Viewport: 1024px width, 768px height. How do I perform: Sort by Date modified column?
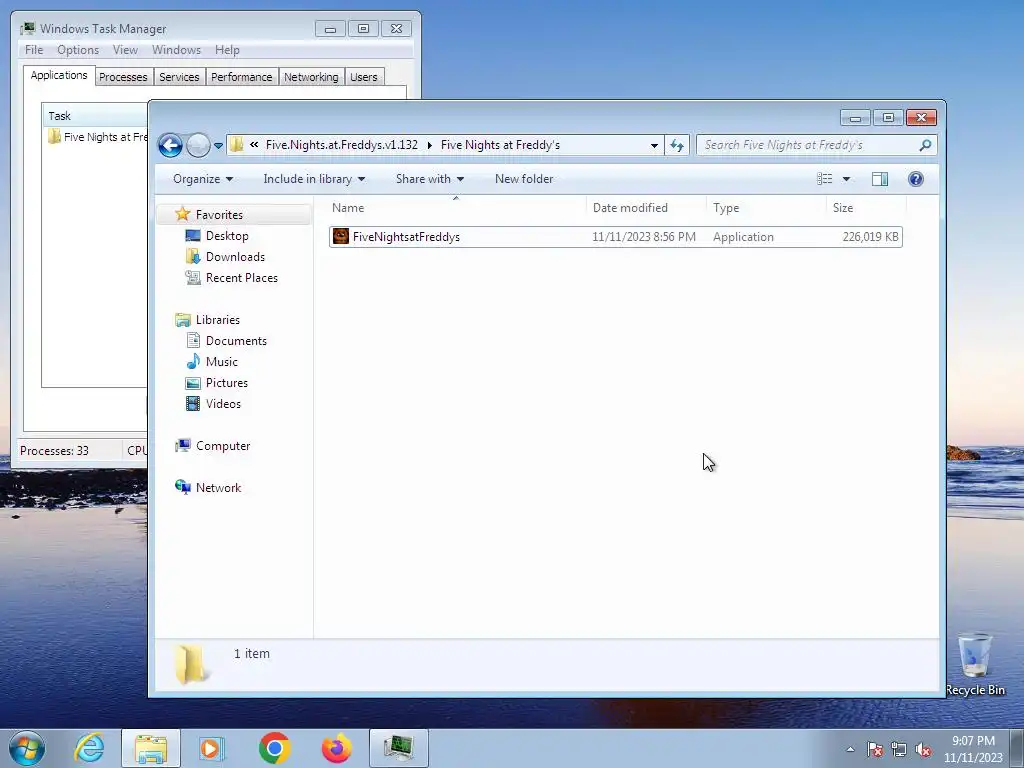[x=646, y=208]
